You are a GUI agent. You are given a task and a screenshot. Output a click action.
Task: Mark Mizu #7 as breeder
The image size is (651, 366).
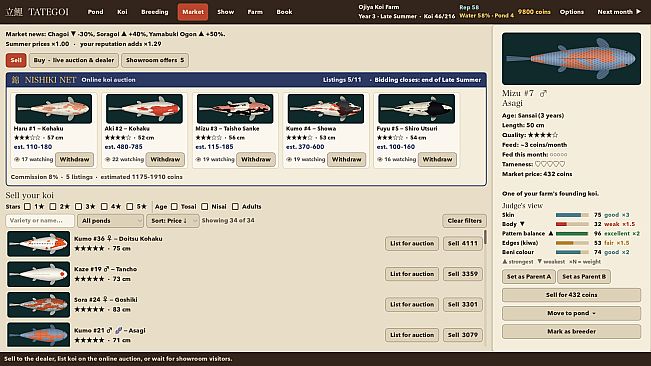tap(571, 332)
